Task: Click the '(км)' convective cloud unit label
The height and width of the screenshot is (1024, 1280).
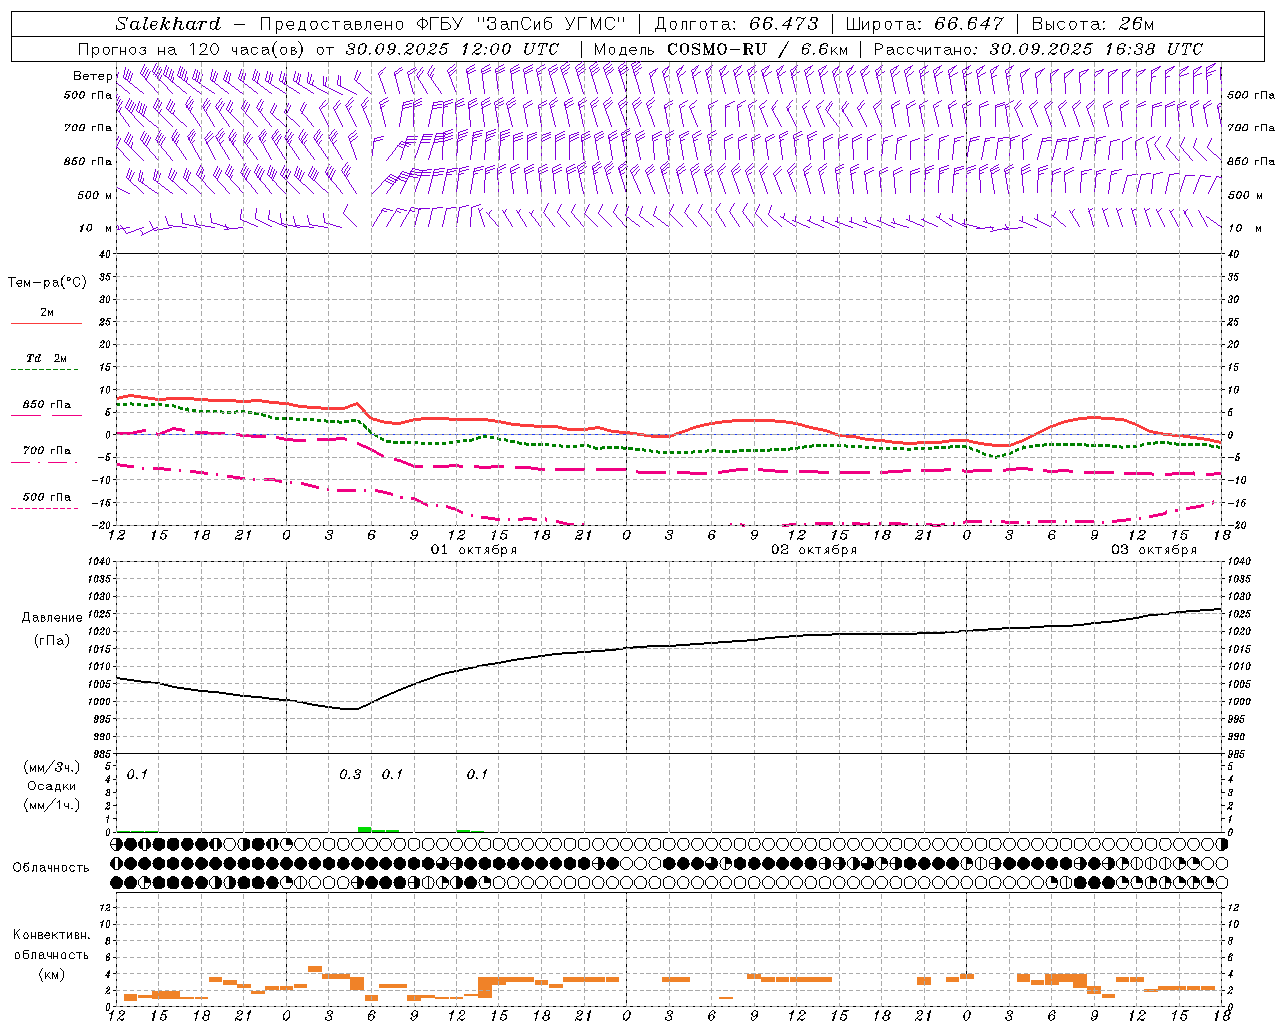Action: click(x=52, y=974)
